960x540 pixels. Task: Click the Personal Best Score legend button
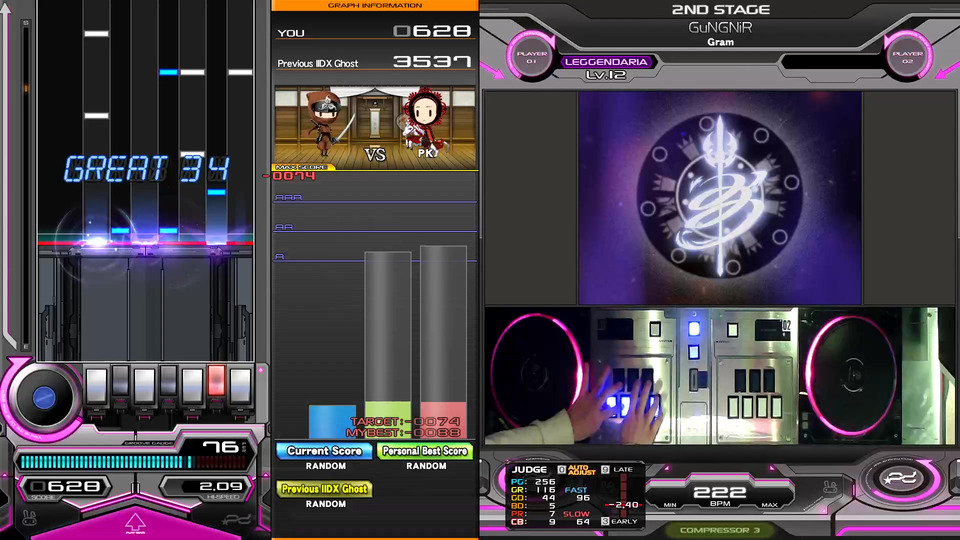point(424,451)
